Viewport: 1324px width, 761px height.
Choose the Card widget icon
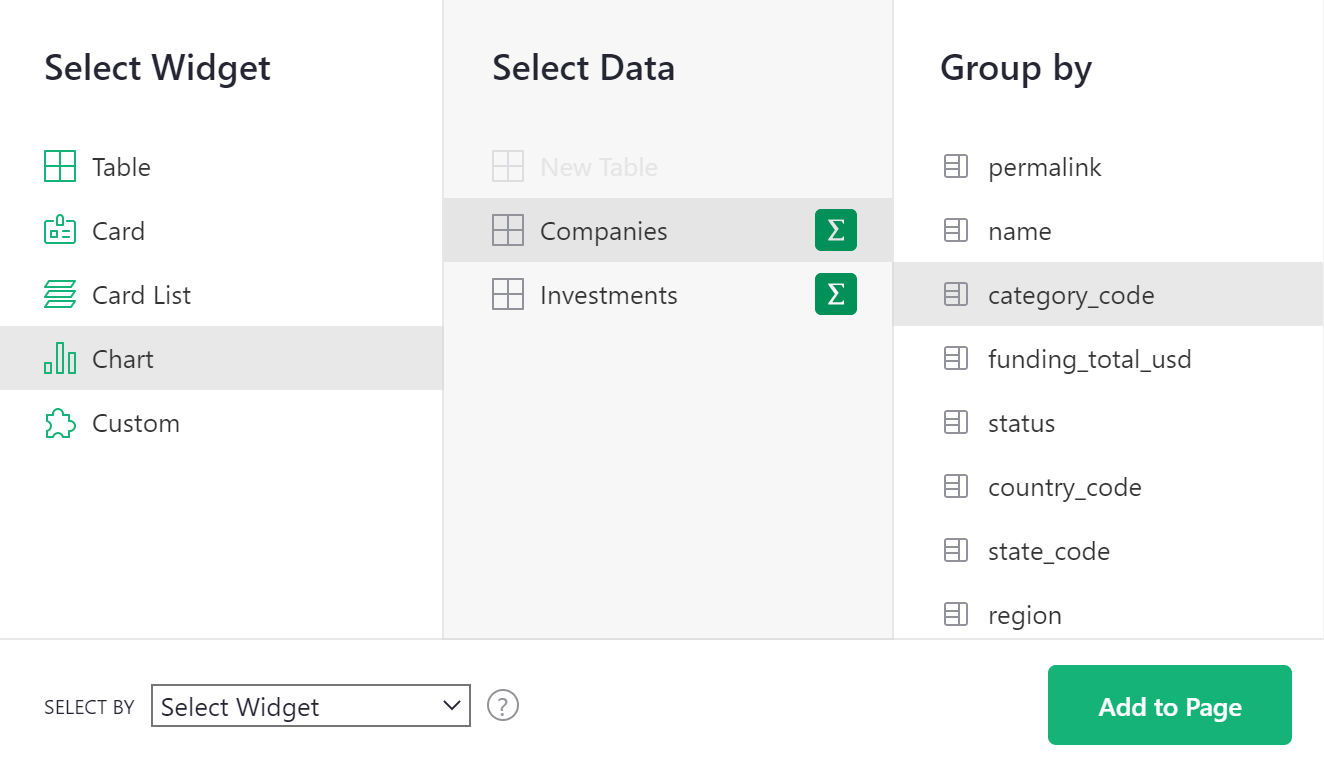pos(60,231)
